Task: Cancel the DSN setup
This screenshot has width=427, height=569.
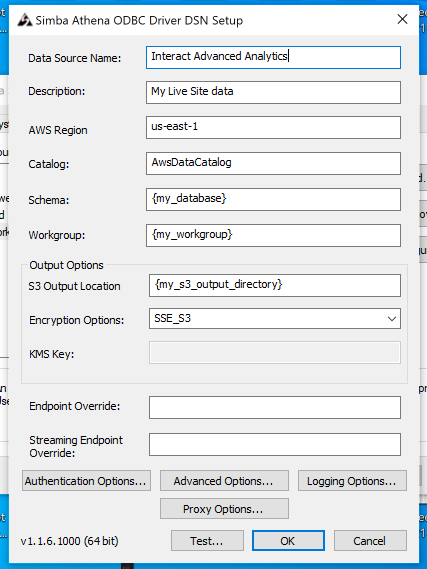Action: 370,541
